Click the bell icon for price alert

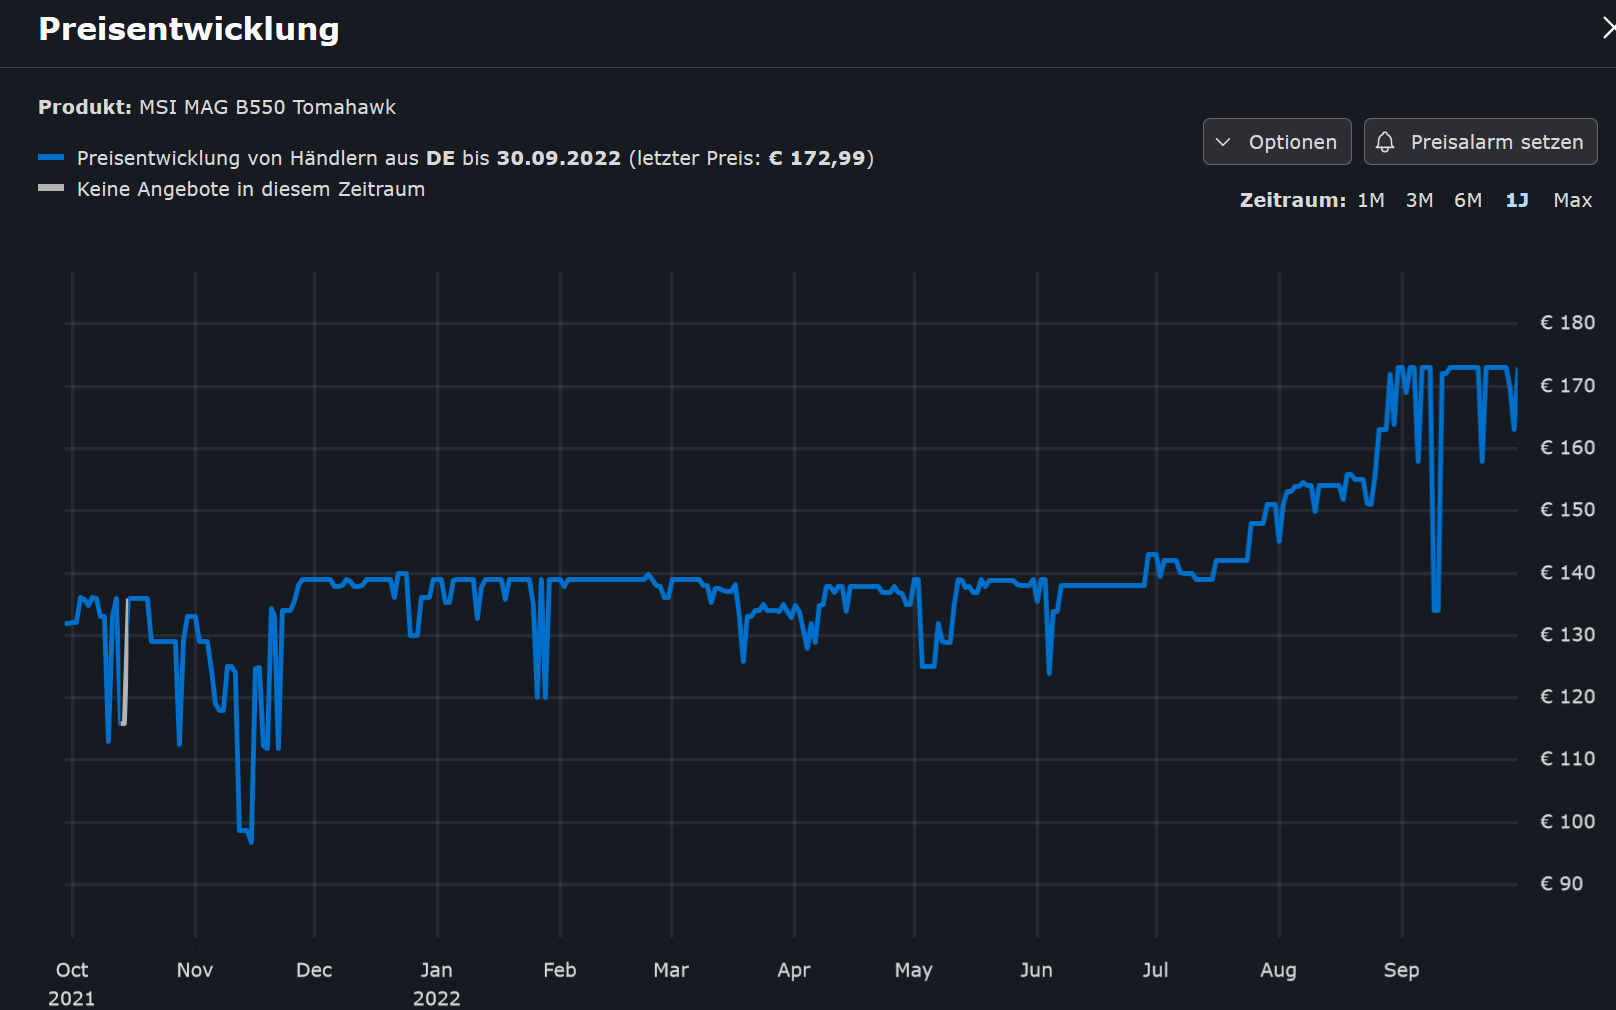[x=1385, y=142]
